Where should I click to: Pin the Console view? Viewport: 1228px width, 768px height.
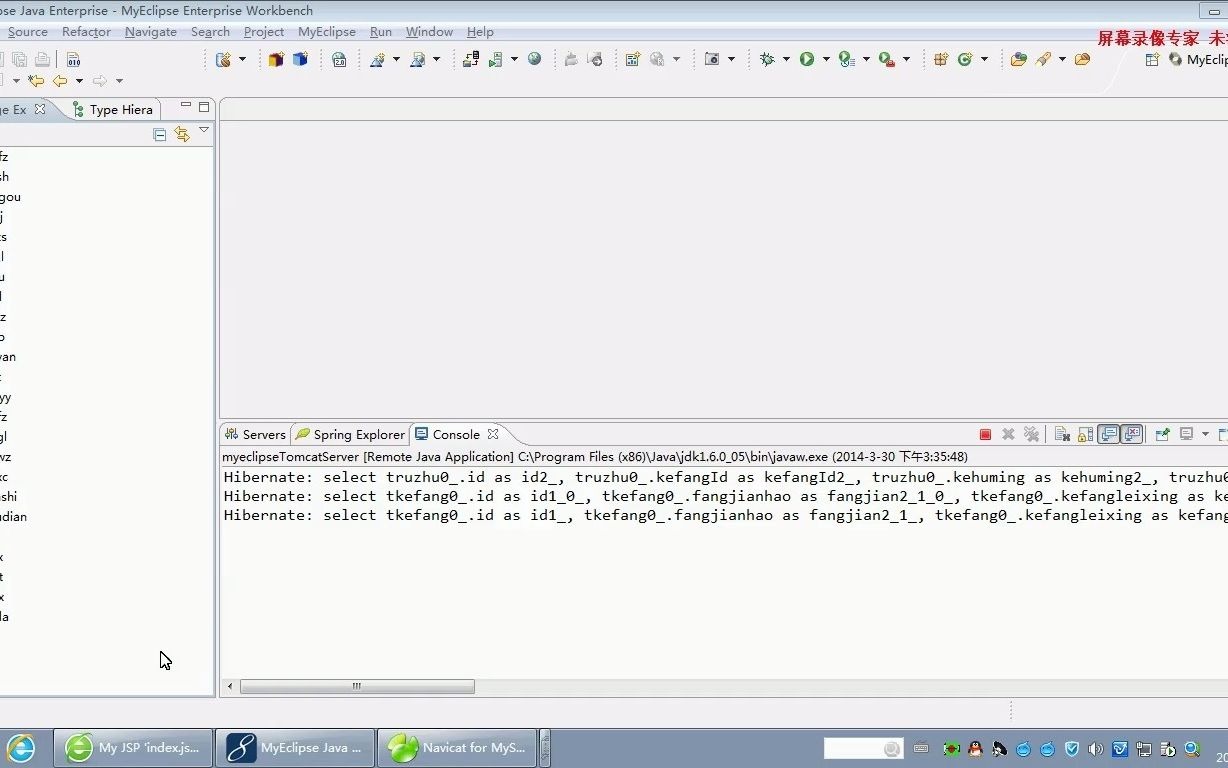point(1162,434)
